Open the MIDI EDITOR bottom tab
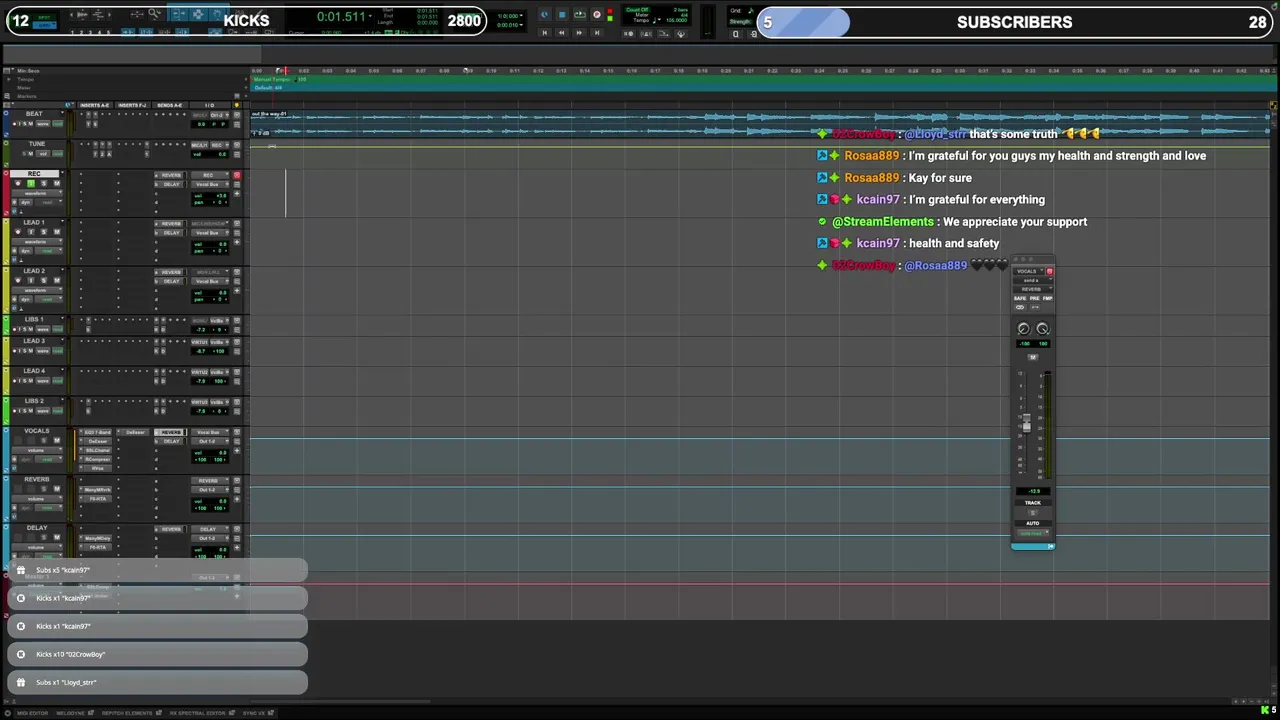This screenshot has width=1280, height=720. pos(33,713)
